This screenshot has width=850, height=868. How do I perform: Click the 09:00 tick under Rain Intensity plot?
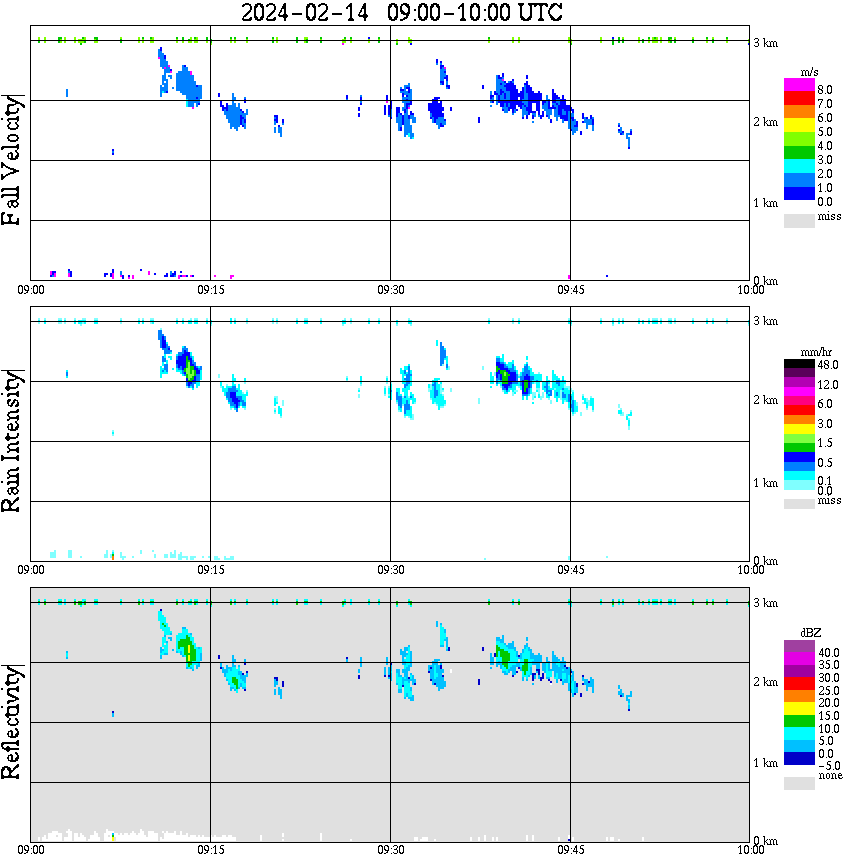[x=30, y=570]
